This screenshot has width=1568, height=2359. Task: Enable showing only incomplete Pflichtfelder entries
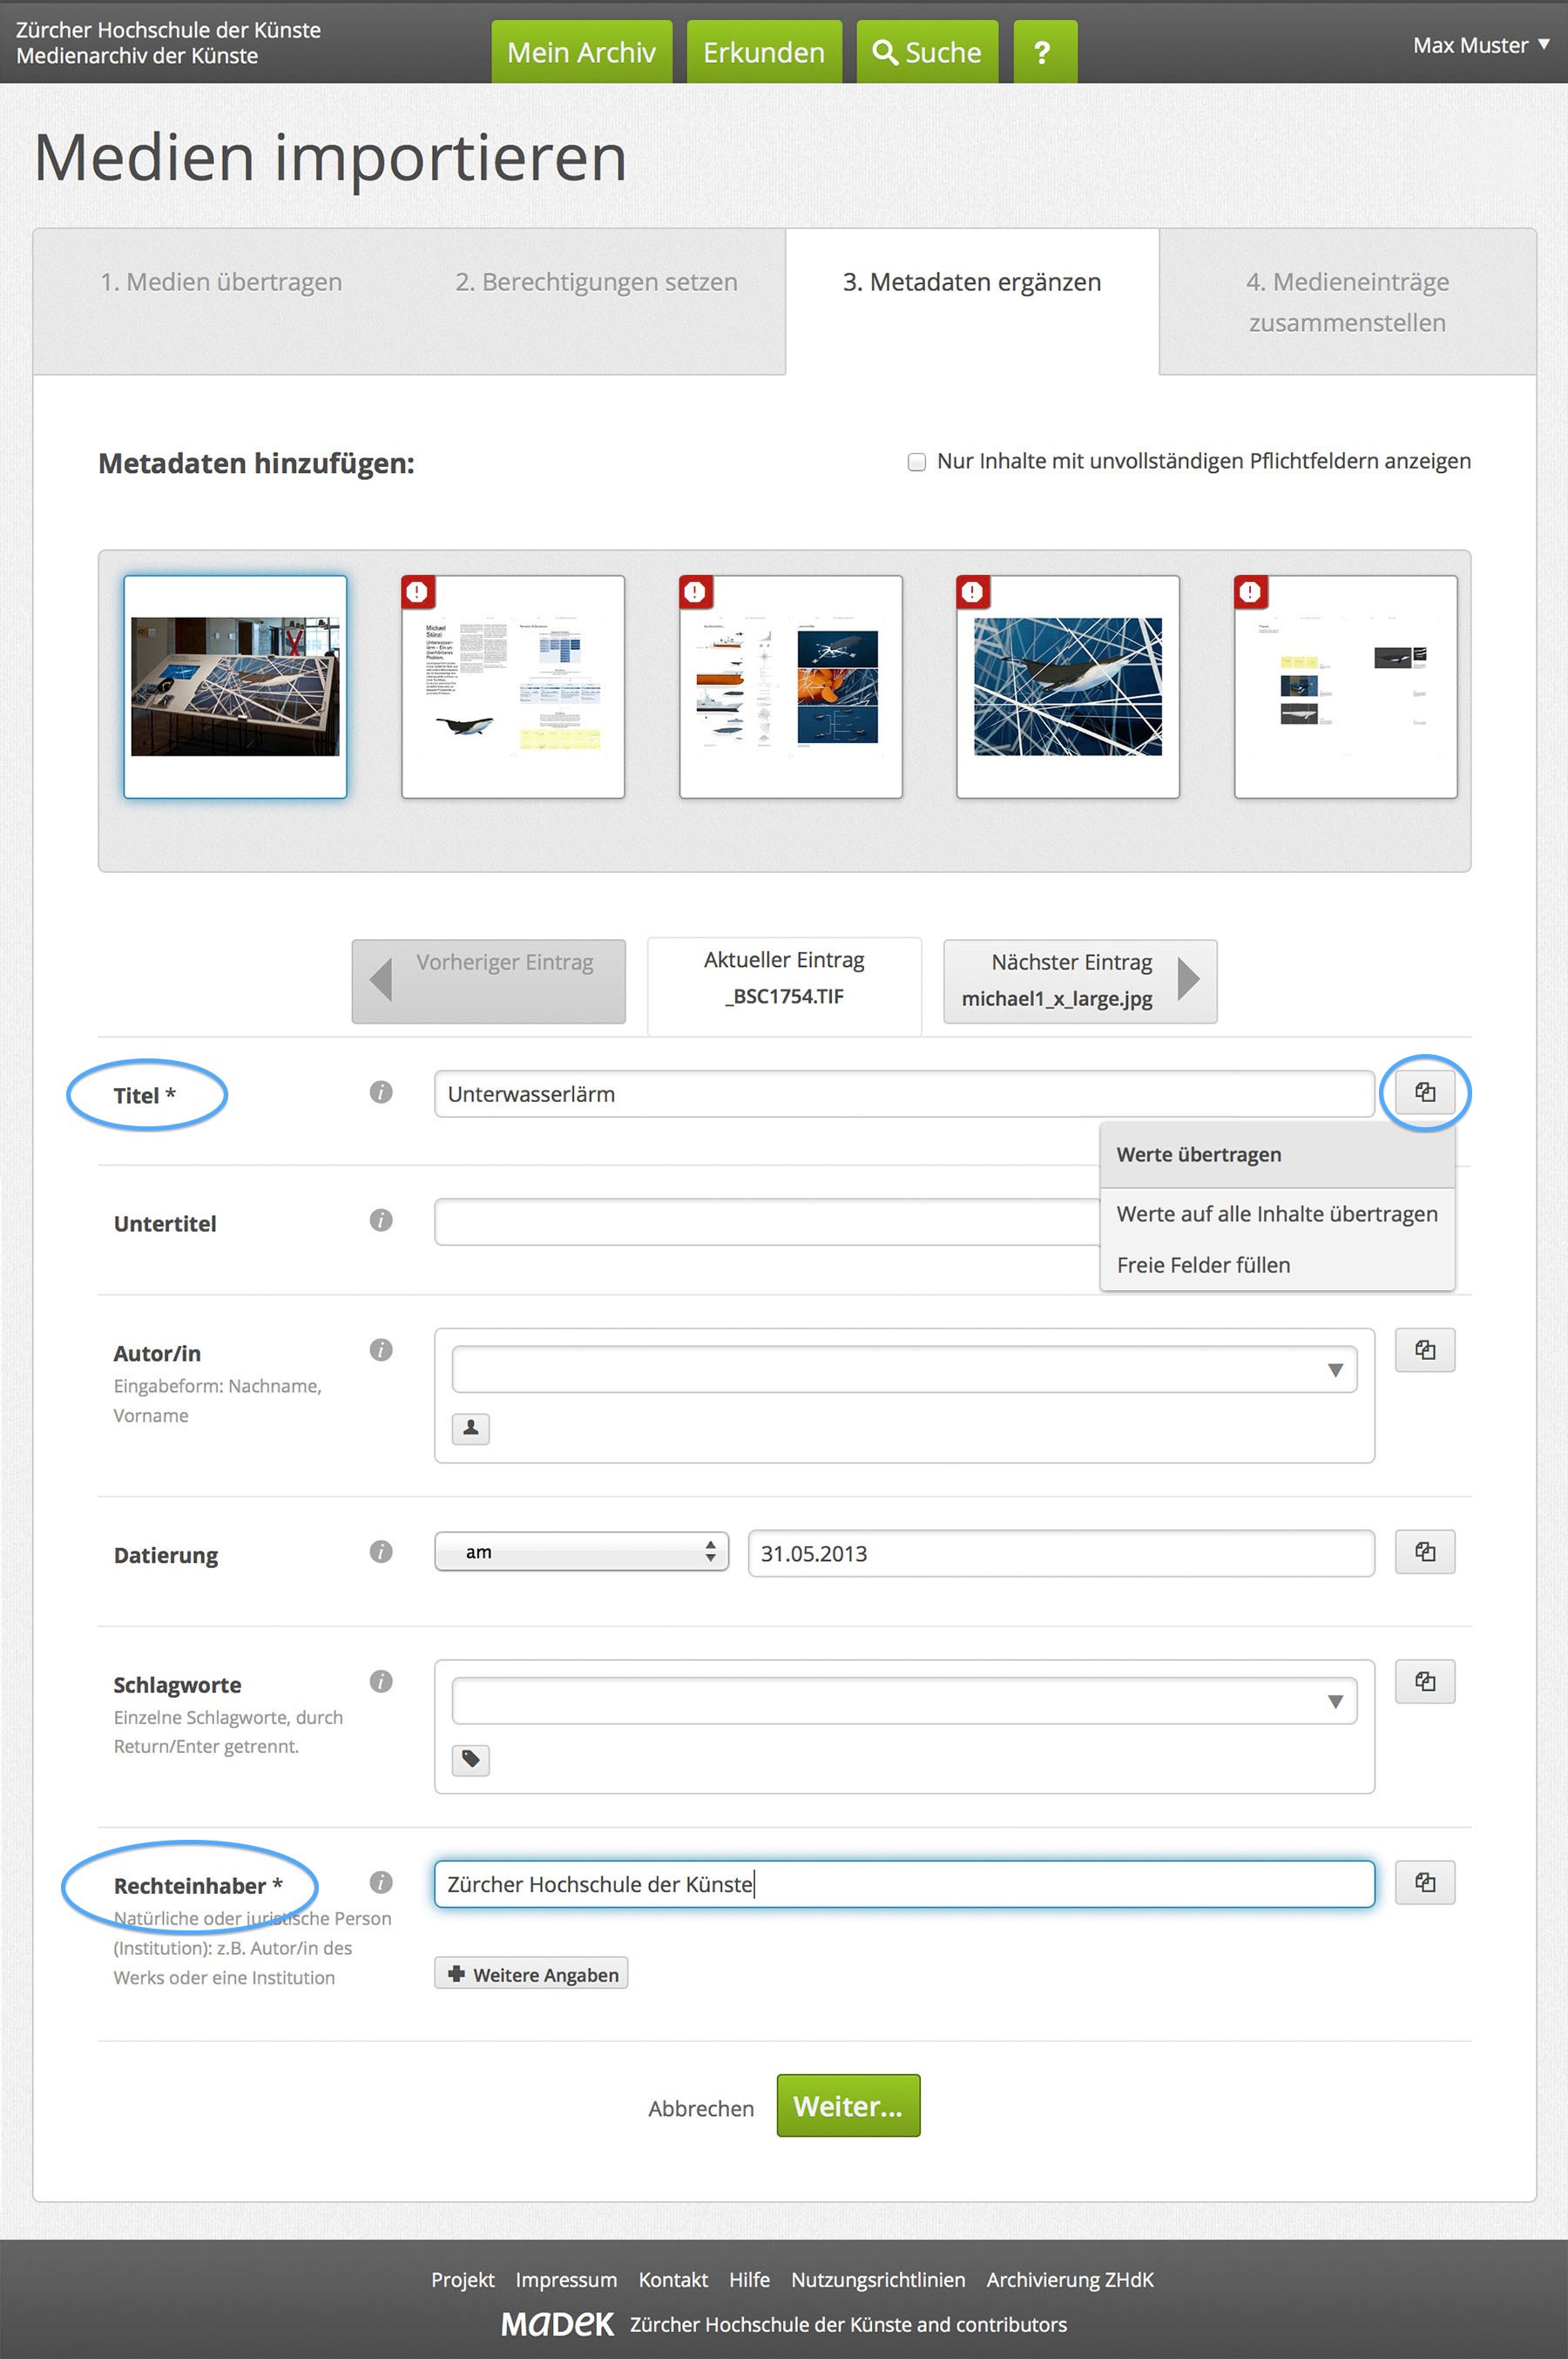[916, 462]
